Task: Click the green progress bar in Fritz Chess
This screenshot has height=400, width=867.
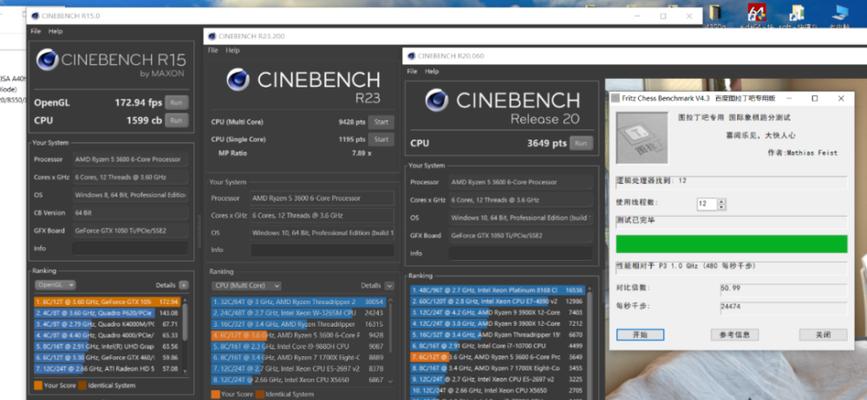Action: point(732,244)
